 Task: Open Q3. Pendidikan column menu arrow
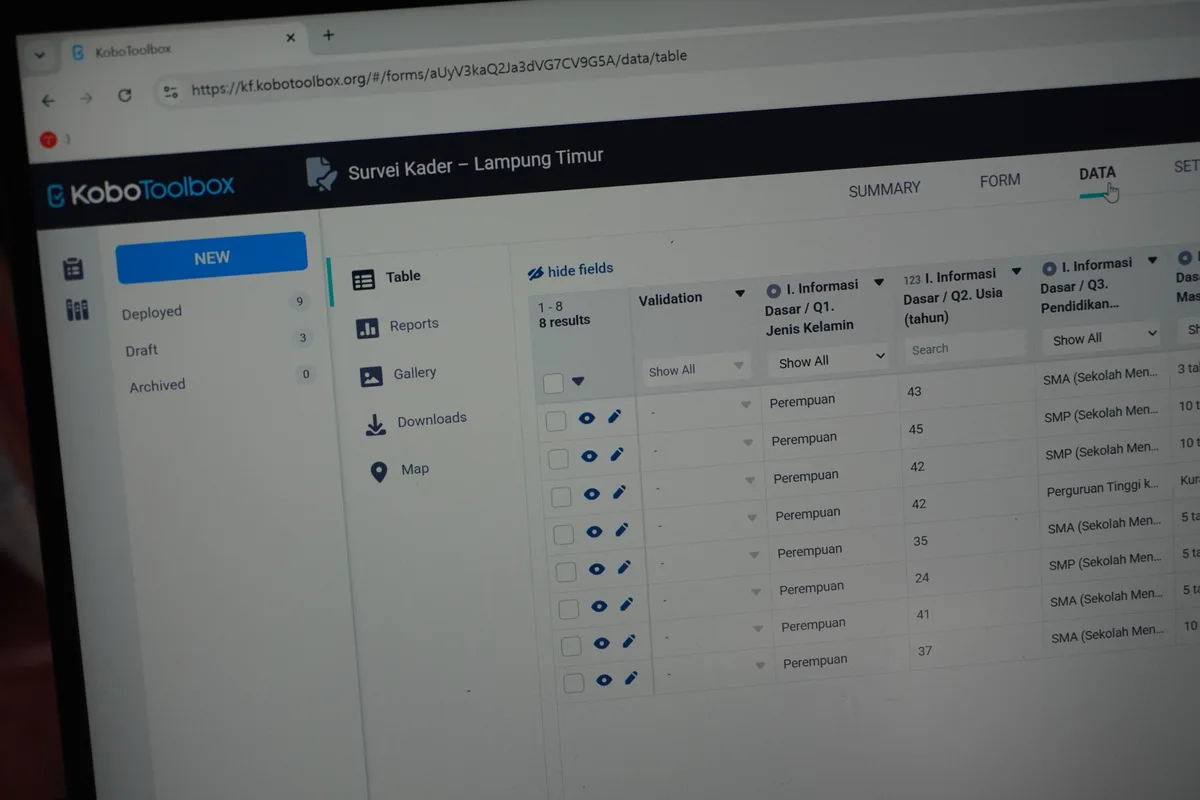pyautogui.click(x=1152, y=260)
